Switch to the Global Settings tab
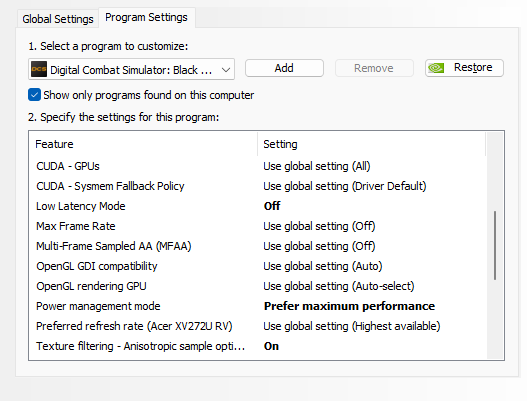 (58, 19)
